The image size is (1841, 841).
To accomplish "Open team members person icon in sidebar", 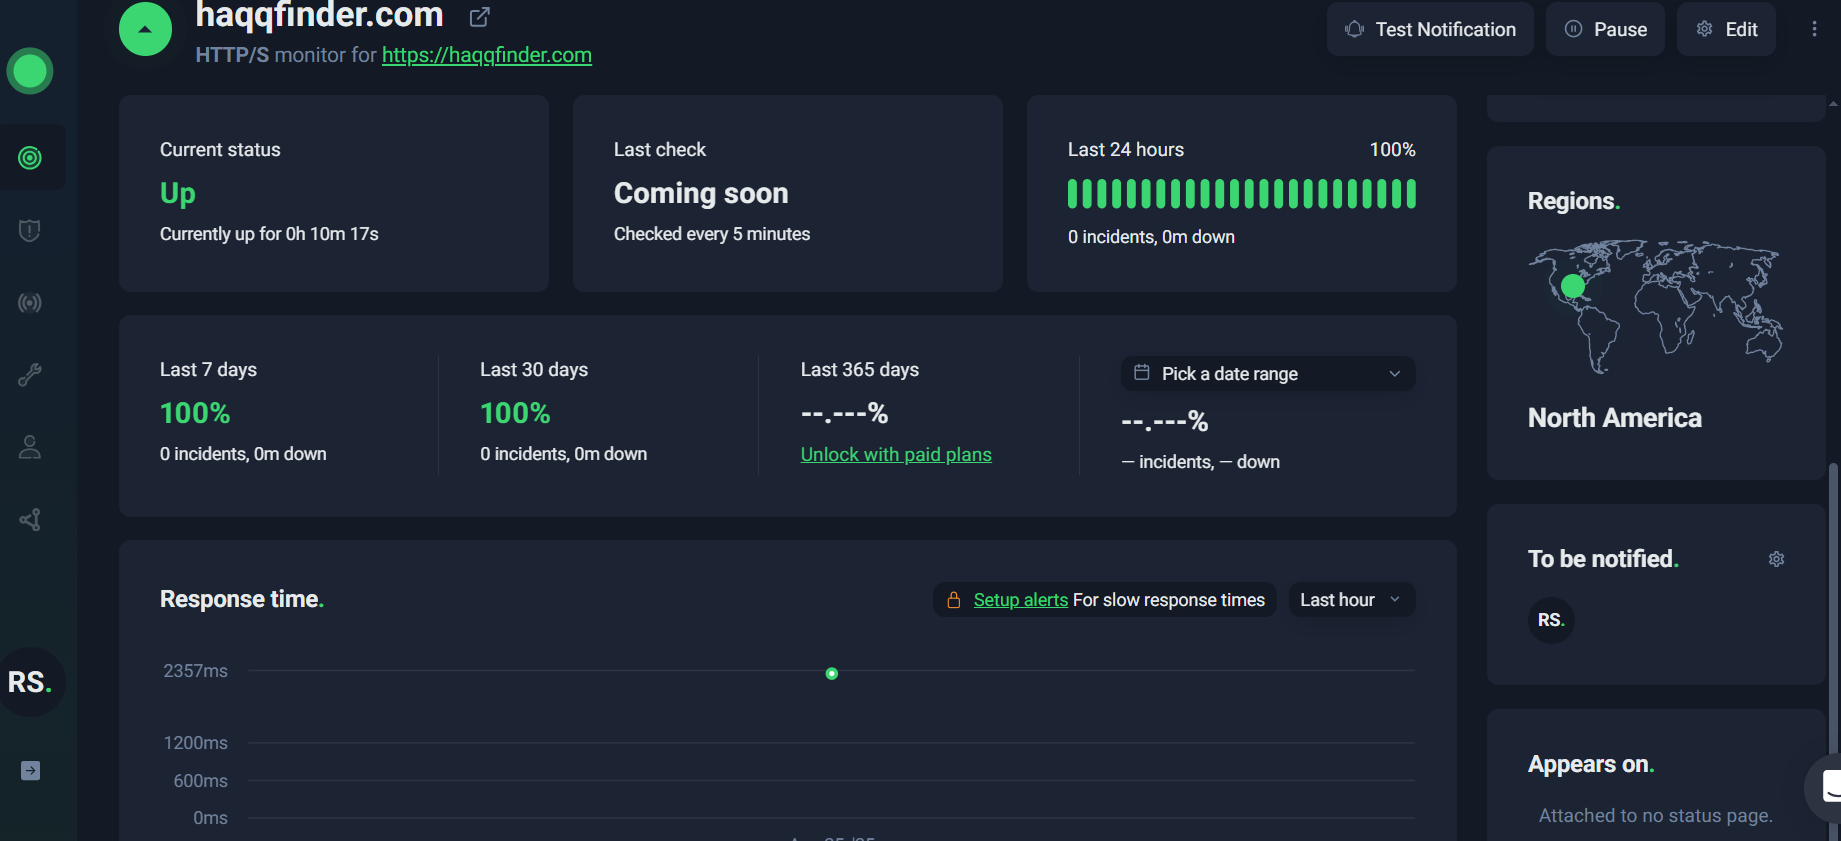I will click(x=30, y=447).
